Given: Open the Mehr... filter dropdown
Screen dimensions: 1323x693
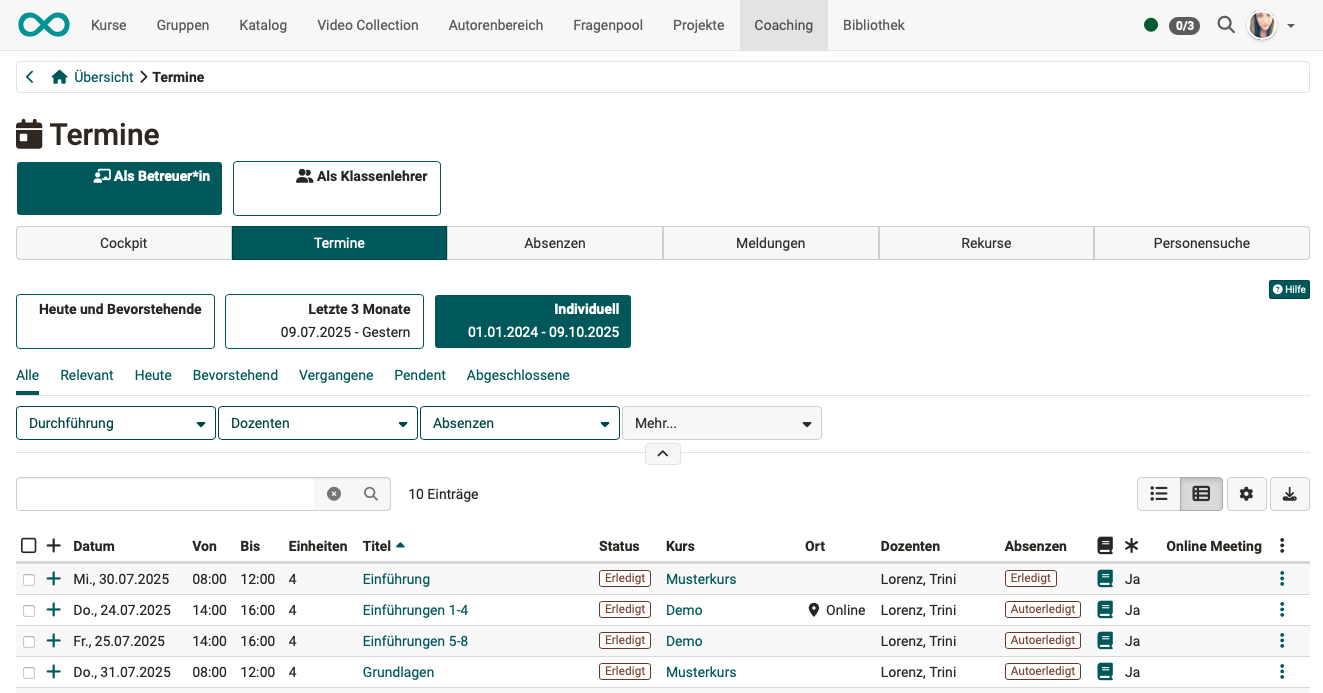Looking at the screenshot, I should (x=721, y=422).
